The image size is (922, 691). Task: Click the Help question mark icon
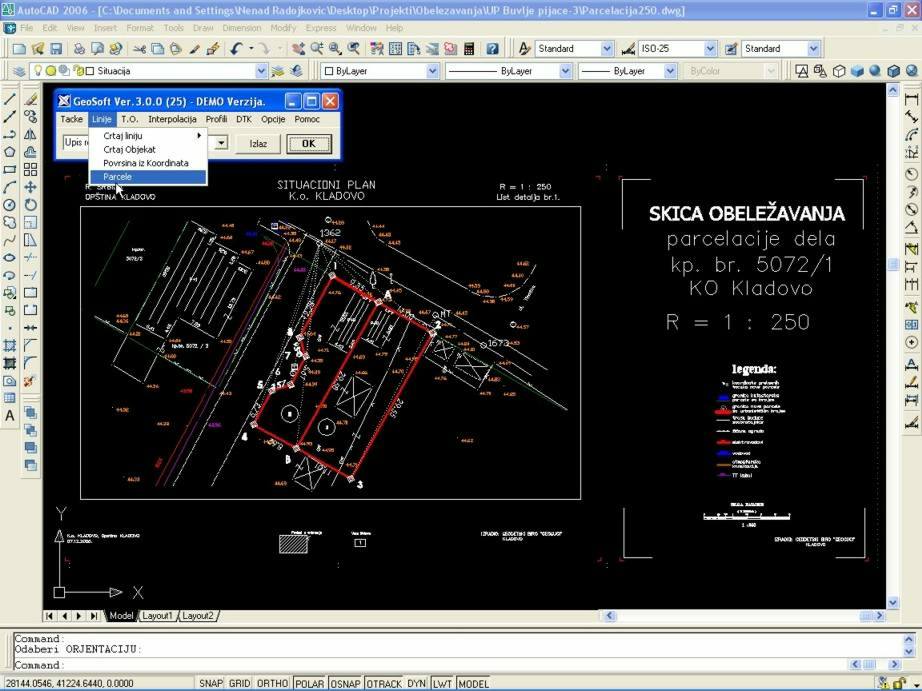pos(492,49)
